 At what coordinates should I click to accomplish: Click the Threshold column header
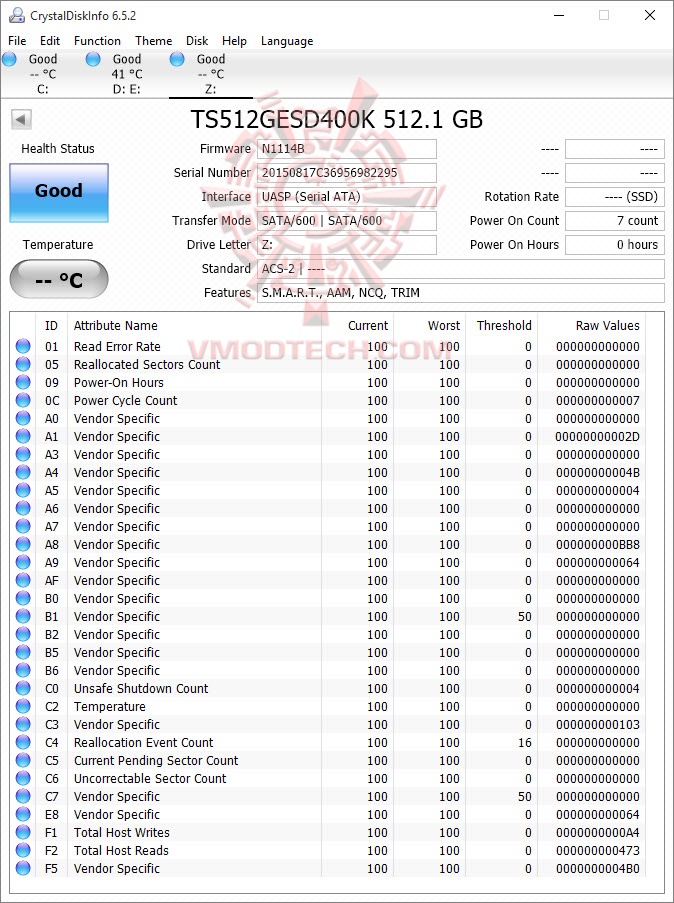point(502,325)
